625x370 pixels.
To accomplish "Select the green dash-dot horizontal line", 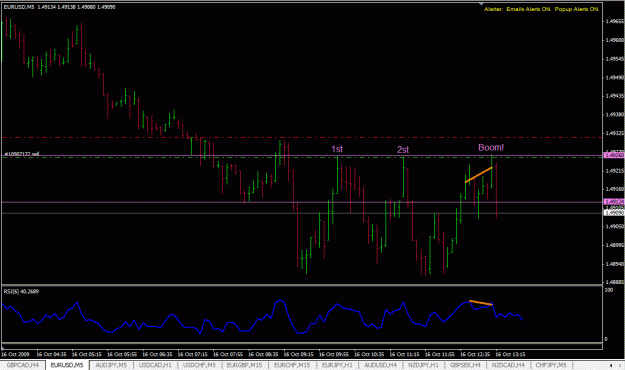I will [x=302, y=157].
